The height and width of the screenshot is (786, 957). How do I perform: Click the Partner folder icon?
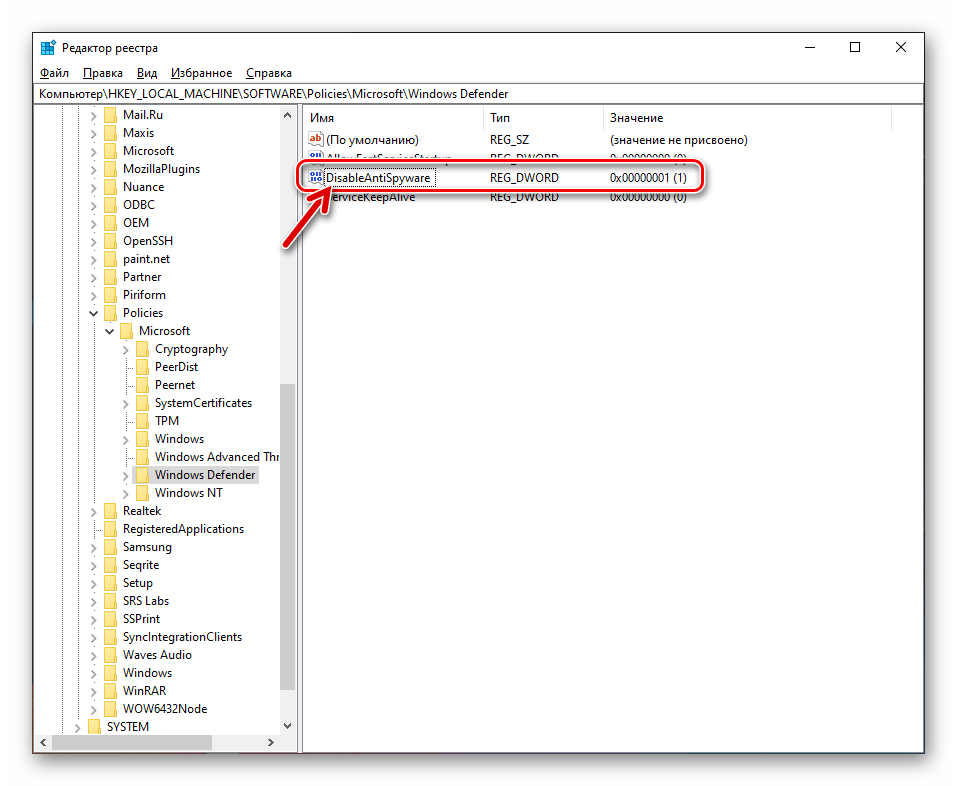point(110,277)
